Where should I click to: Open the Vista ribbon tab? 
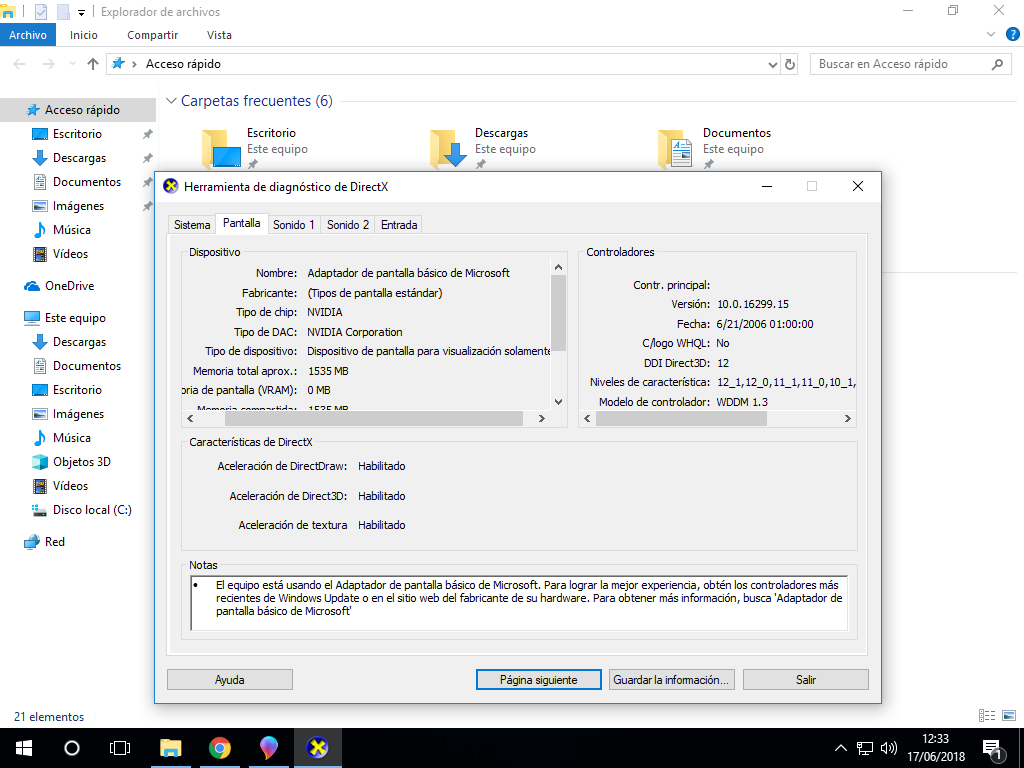pos(219,35)
